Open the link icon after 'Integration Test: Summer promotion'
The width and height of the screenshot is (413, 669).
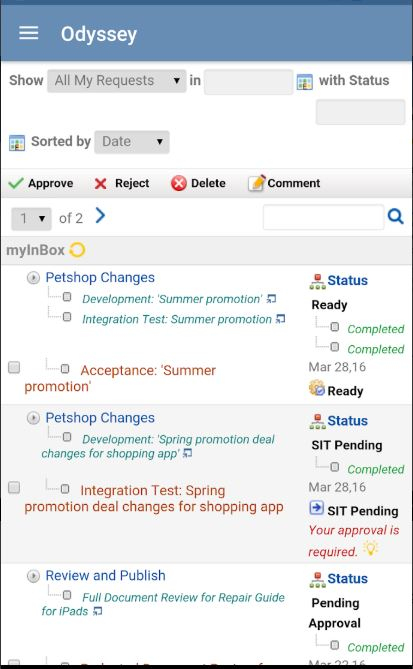tap(280, 319)
